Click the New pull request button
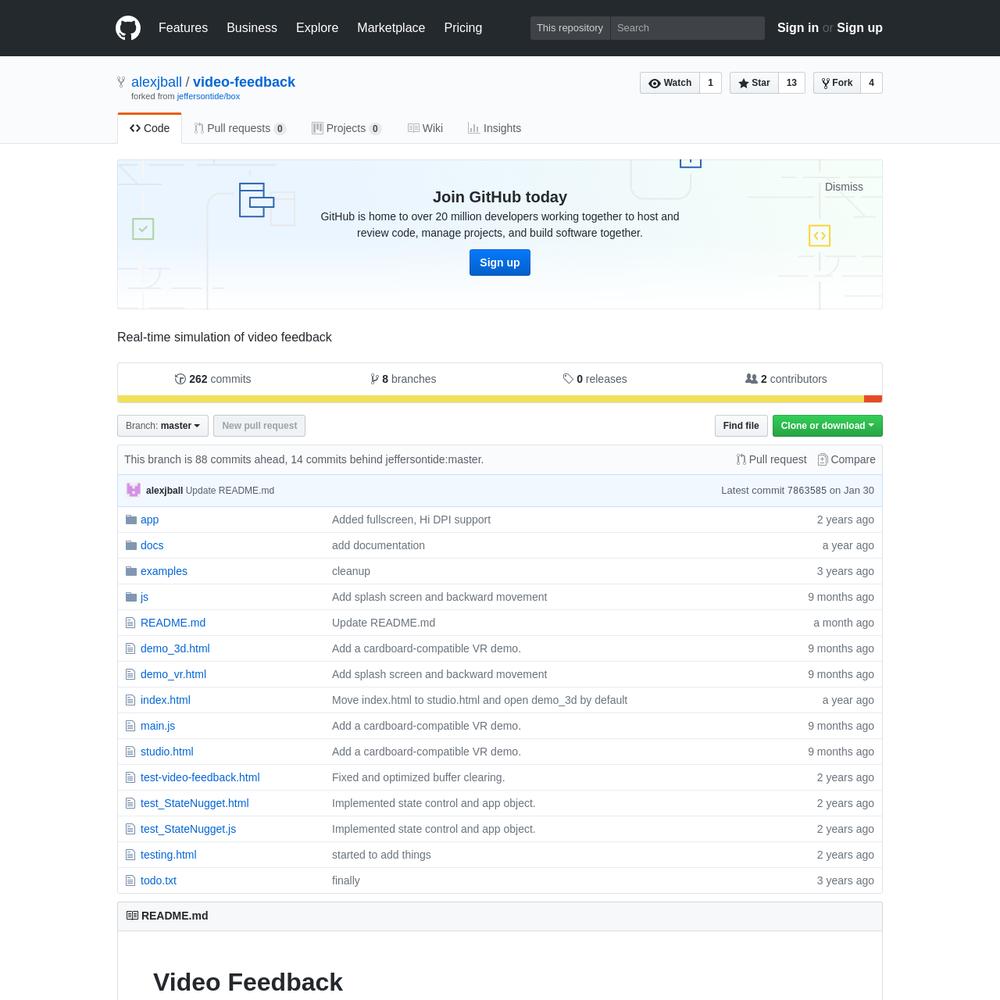1000x1000 pixels. click(259, 425)
